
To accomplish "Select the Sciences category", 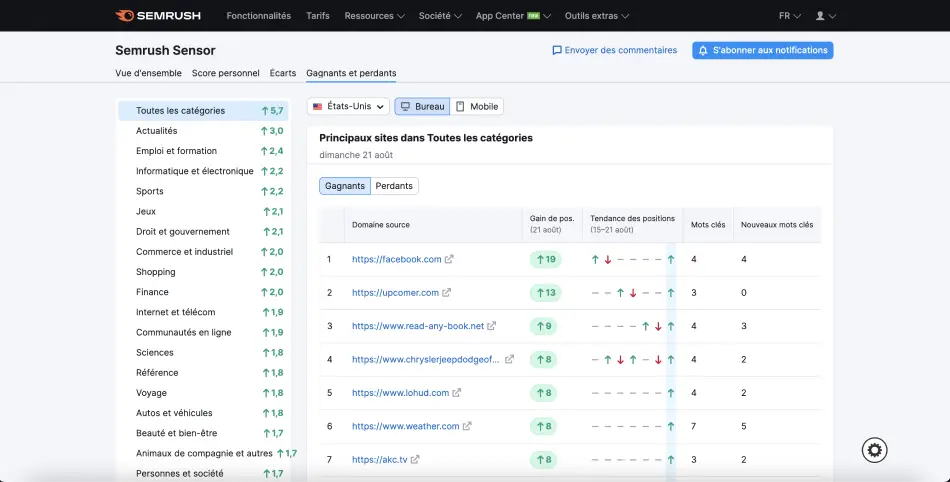I will point(203,352).
